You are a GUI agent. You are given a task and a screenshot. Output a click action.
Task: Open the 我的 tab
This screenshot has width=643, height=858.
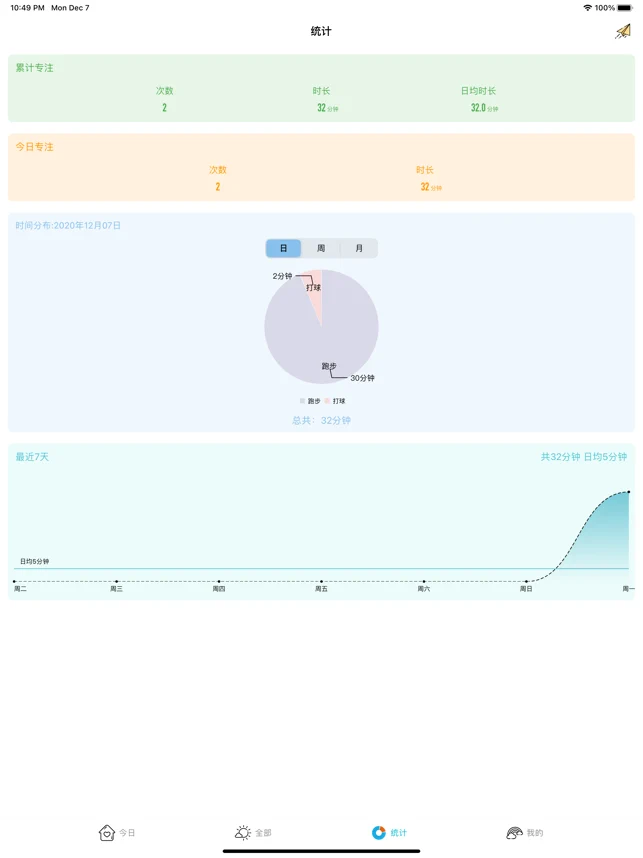click(x=524, y=832)
